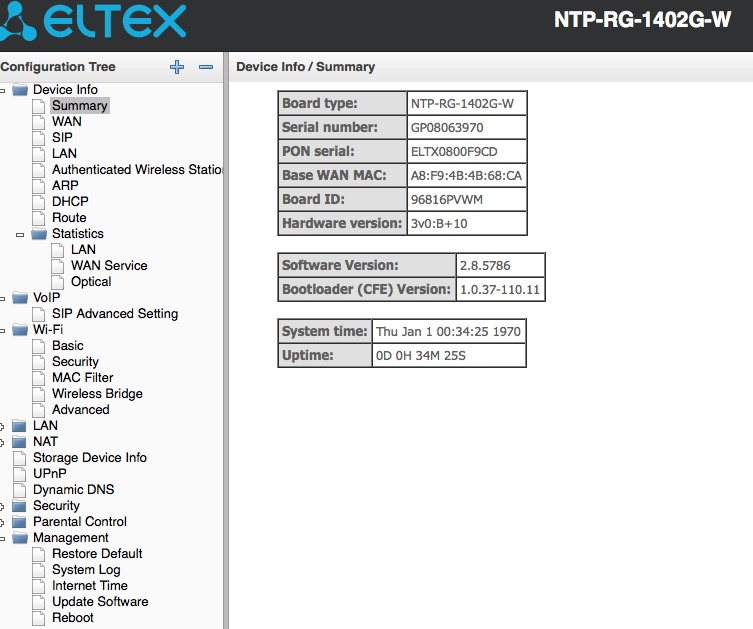Collapse the Wi-Fi tree node

tap(2, 330)
